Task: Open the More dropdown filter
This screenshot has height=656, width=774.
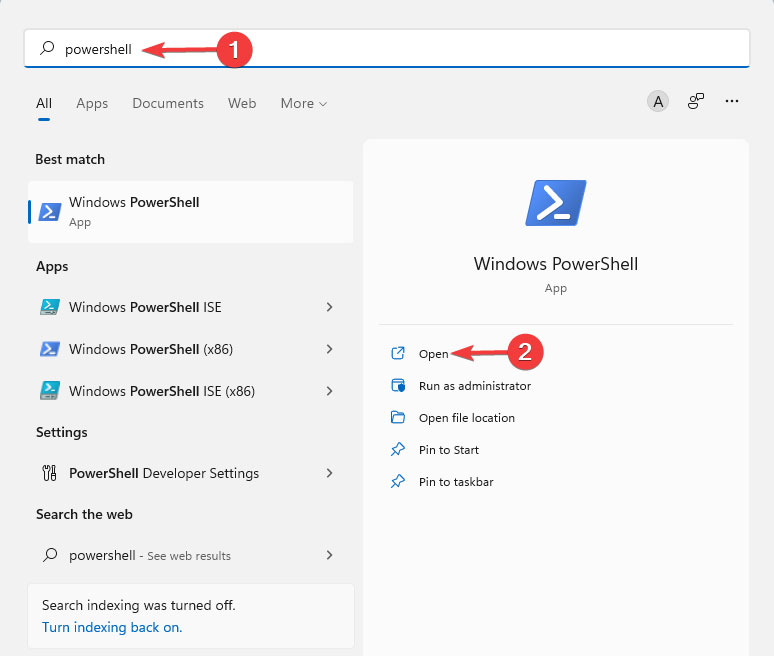Action: (304, 103)
